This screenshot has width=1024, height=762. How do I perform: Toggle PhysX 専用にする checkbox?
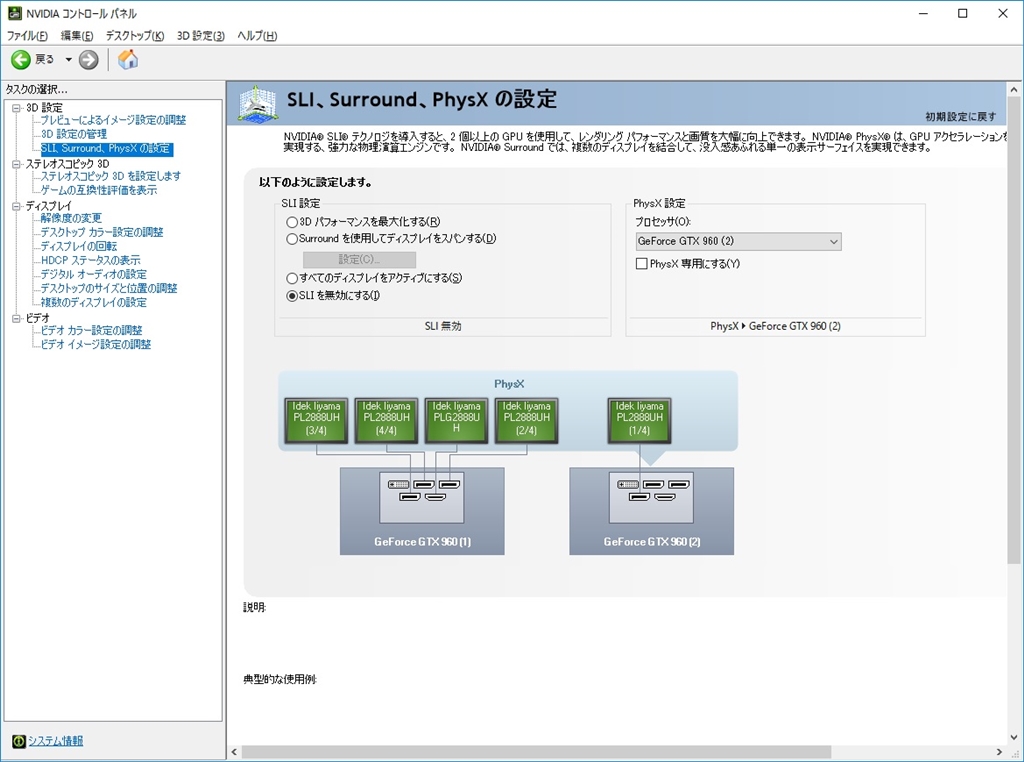click(x=641, y=264)
